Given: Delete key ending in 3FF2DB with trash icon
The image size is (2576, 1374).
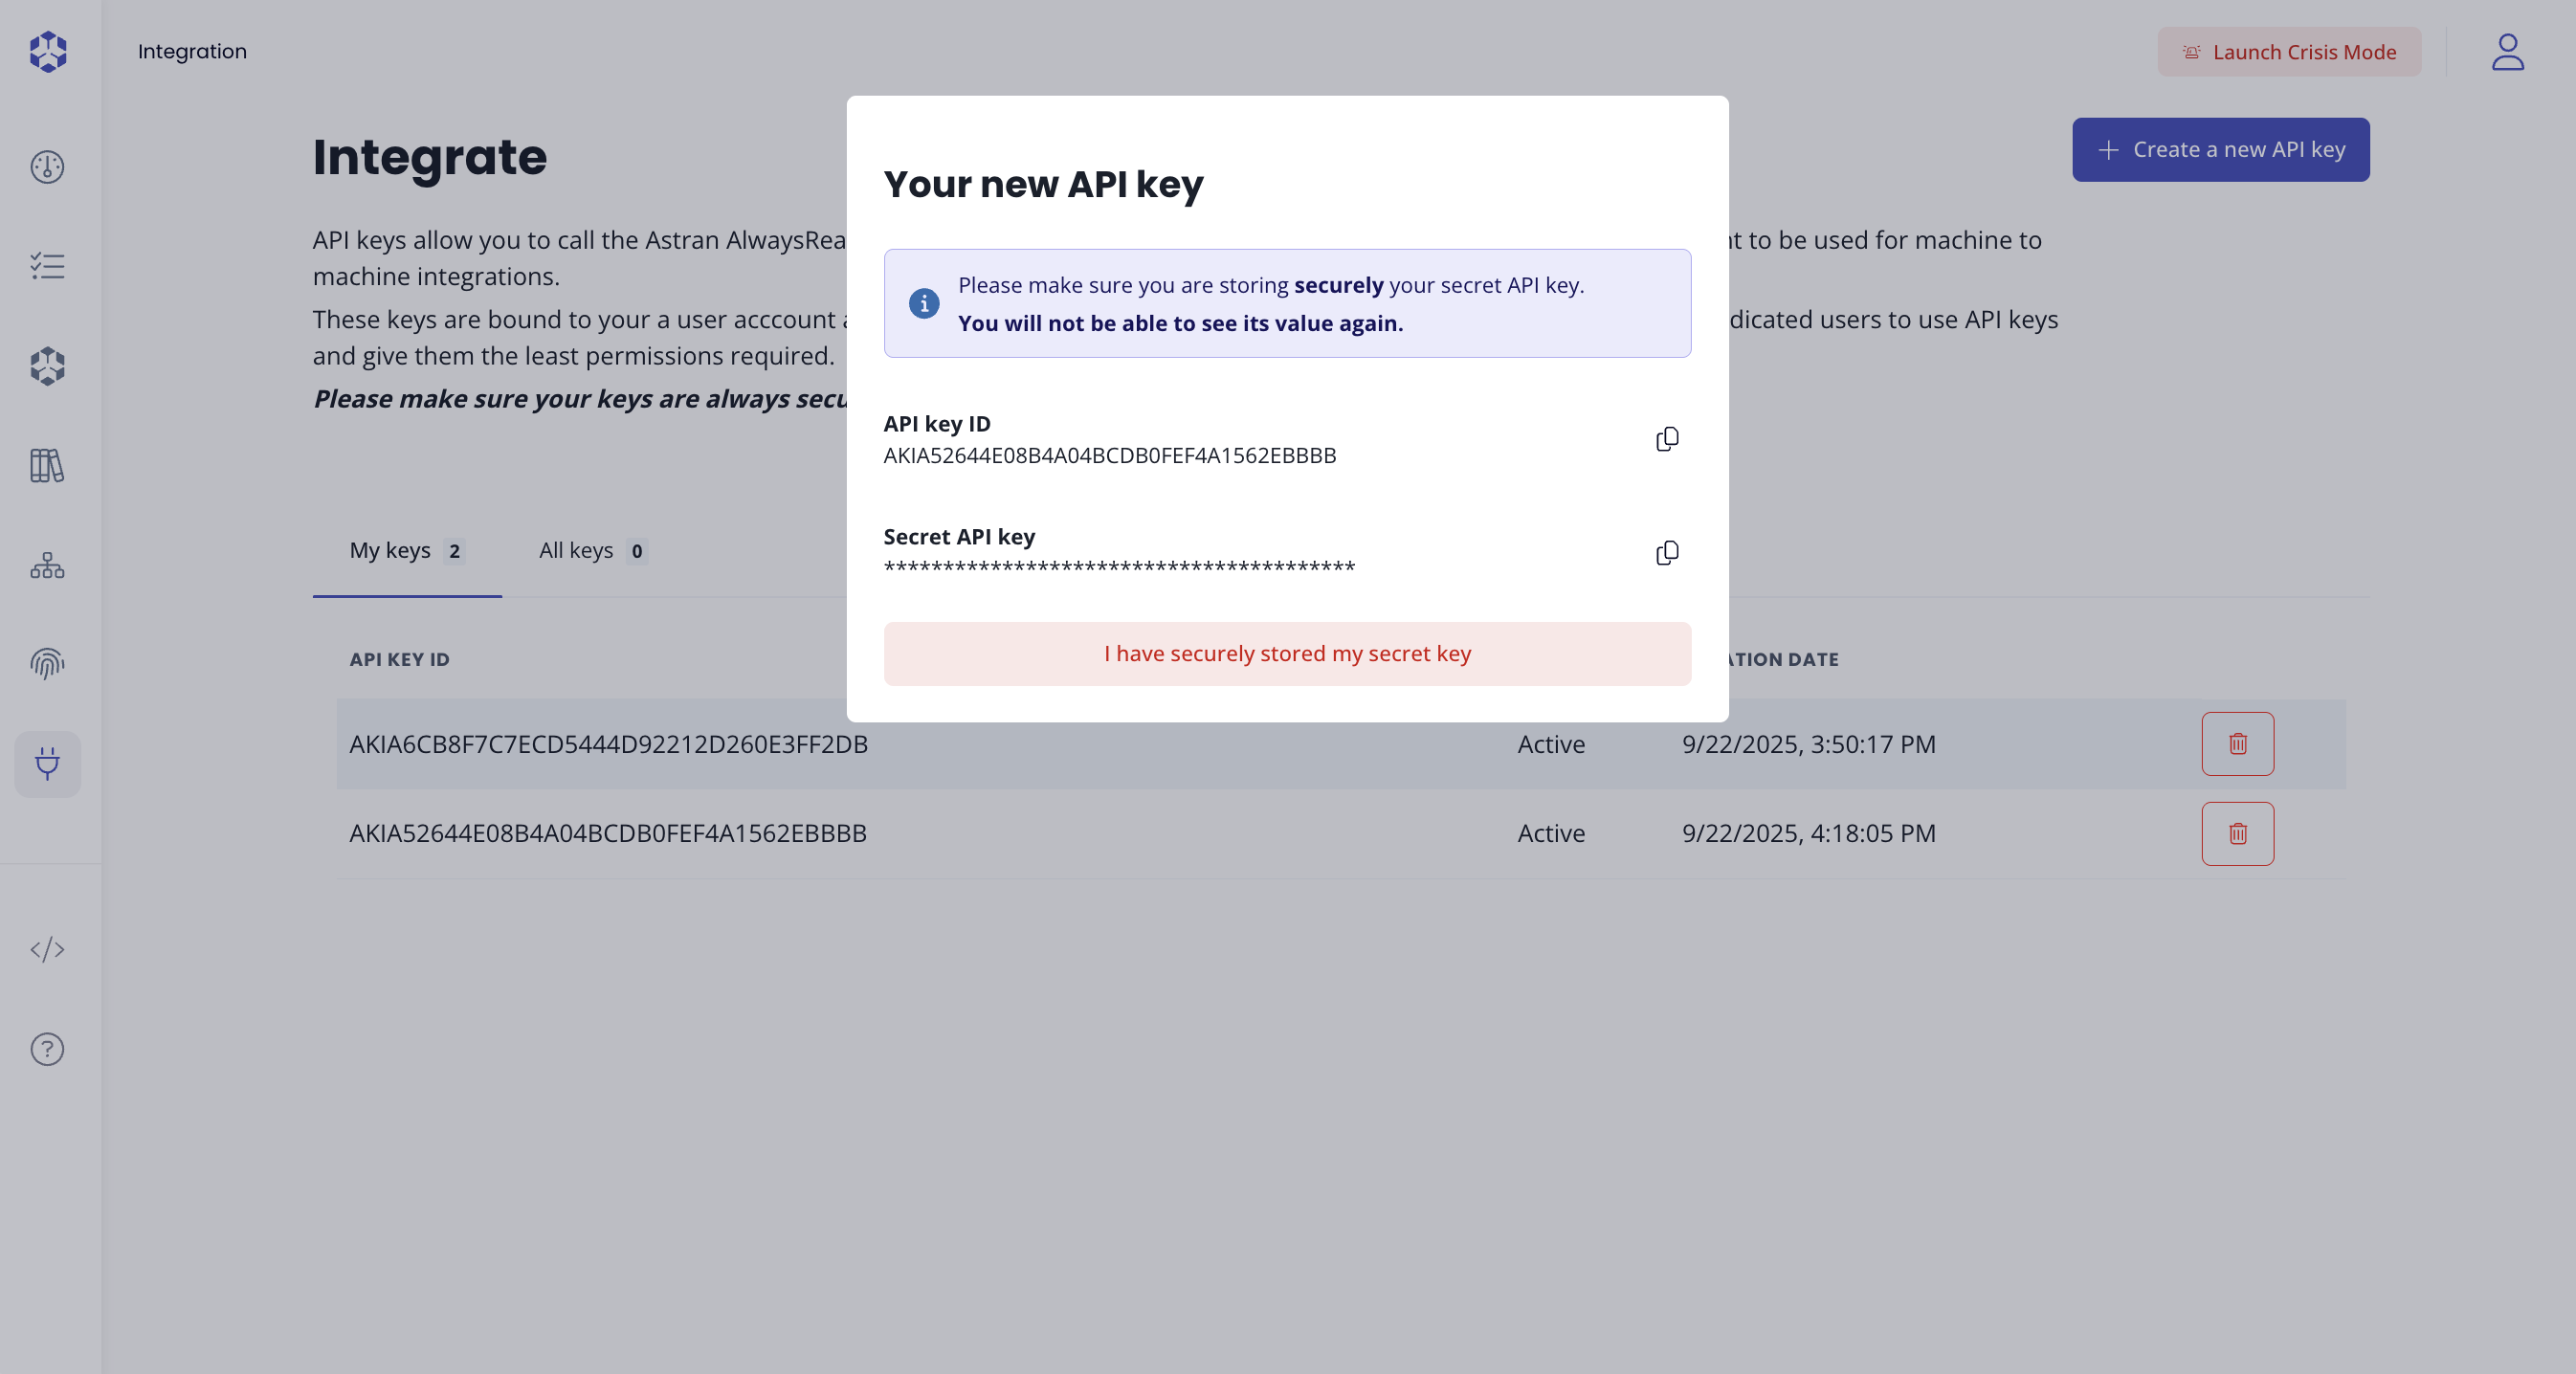Looking at the screenshot, I should tap(2238, 743).
